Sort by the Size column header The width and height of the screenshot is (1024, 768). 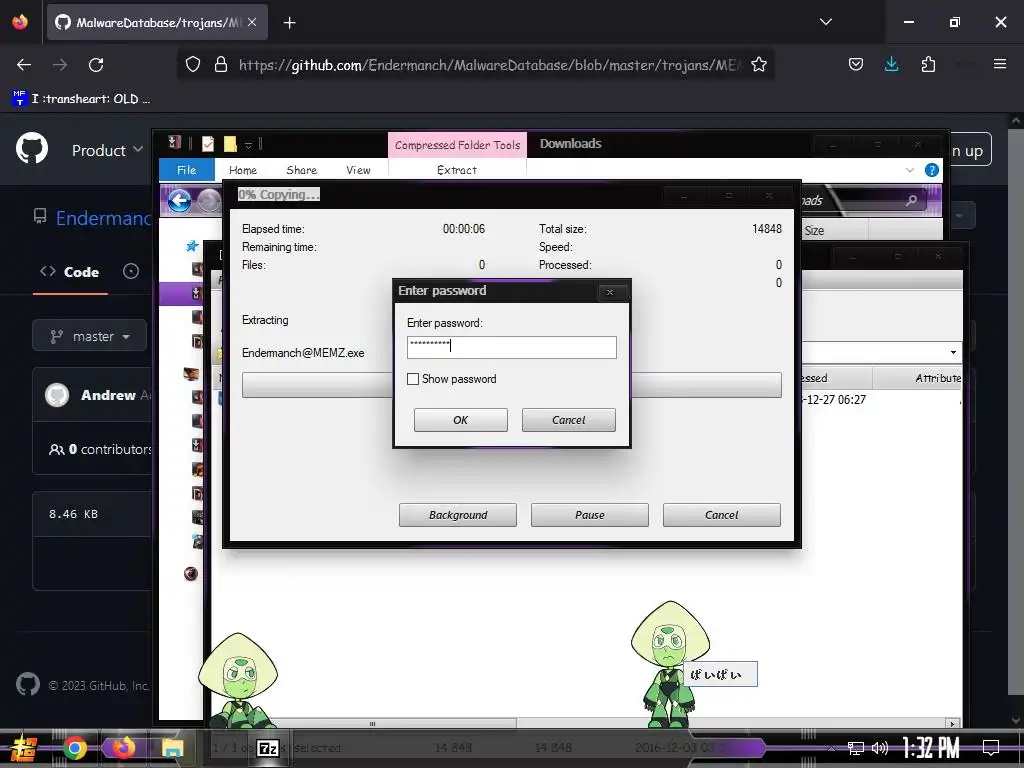(x=814, y=231)
